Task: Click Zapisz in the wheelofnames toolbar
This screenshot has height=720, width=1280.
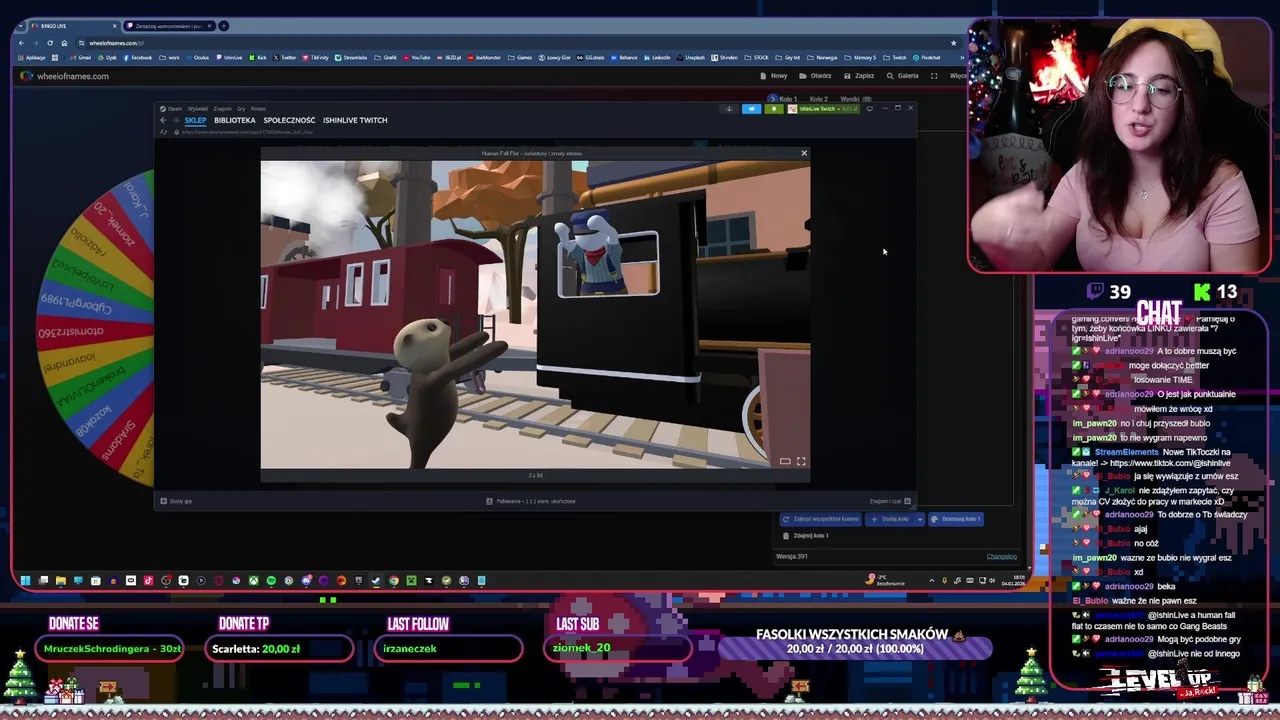Action: [x=860, y=76]
